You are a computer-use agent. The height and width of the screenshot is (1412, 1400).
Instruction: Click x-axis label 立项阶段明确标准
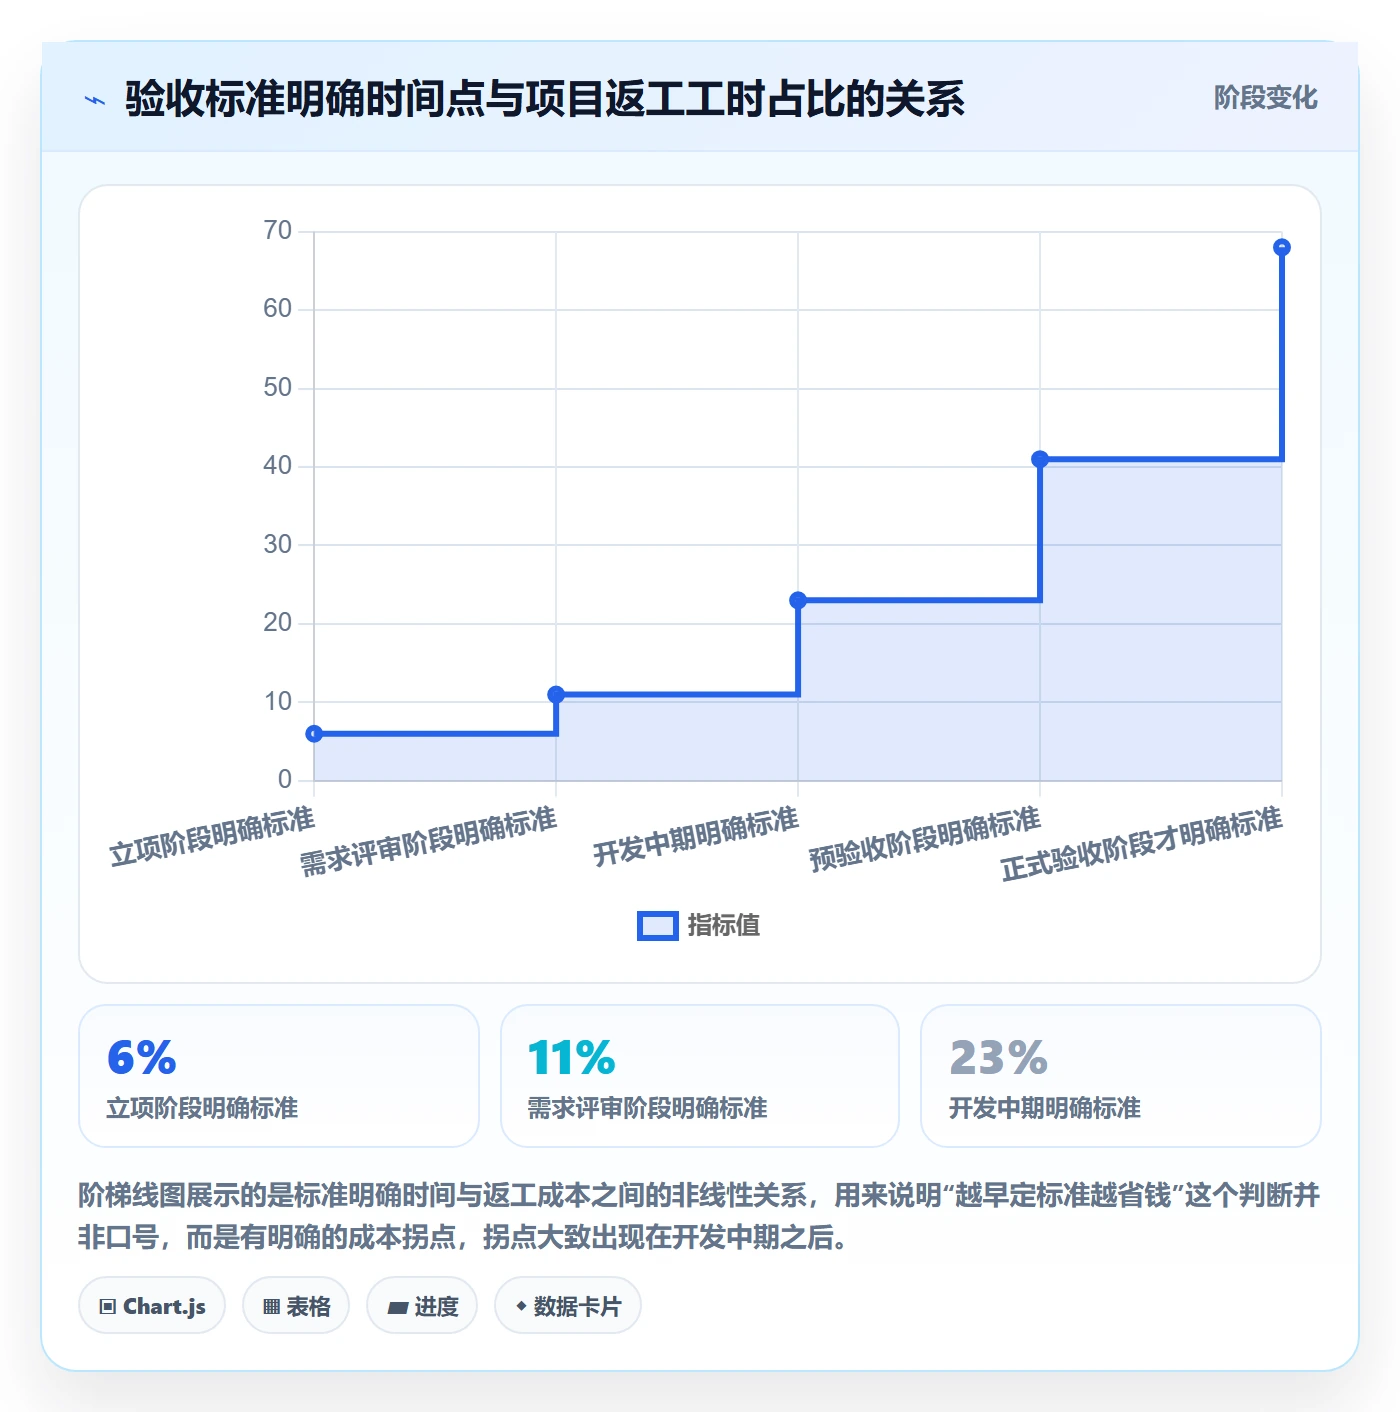click(x=212, y=838)
